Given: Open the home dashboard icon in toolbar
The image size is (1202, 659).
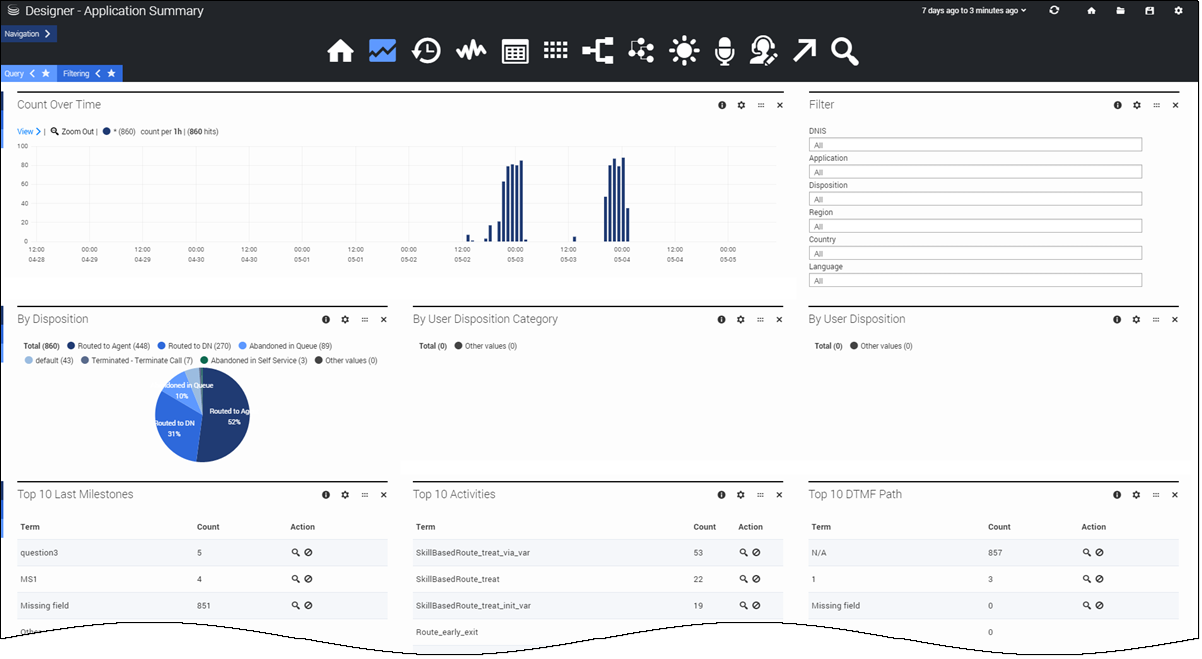Looking at the screenshot, I should tap(340, 51).
